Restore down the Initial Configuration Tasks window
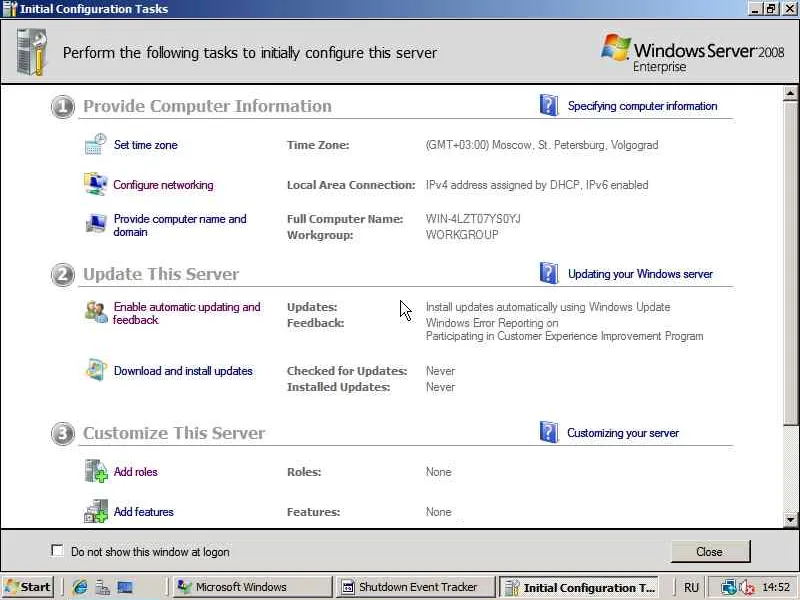The width and height of the screenshot is (800, 600). [771, 9]
